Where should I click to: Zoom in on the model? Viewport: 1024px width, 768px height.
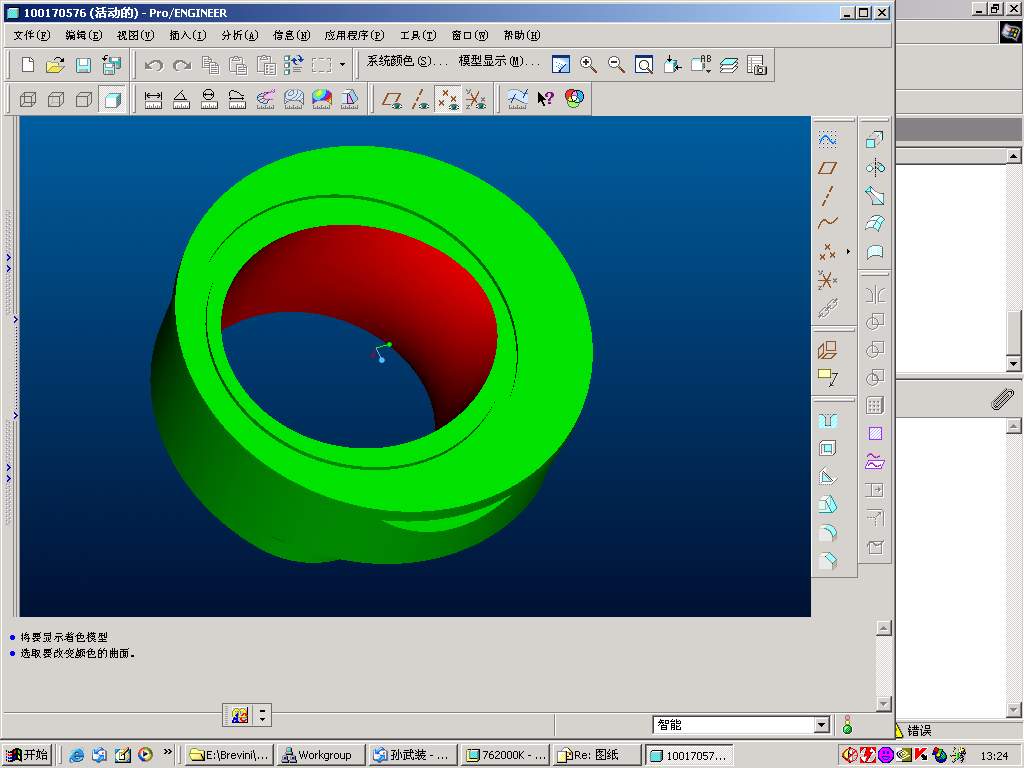point(588,65)
